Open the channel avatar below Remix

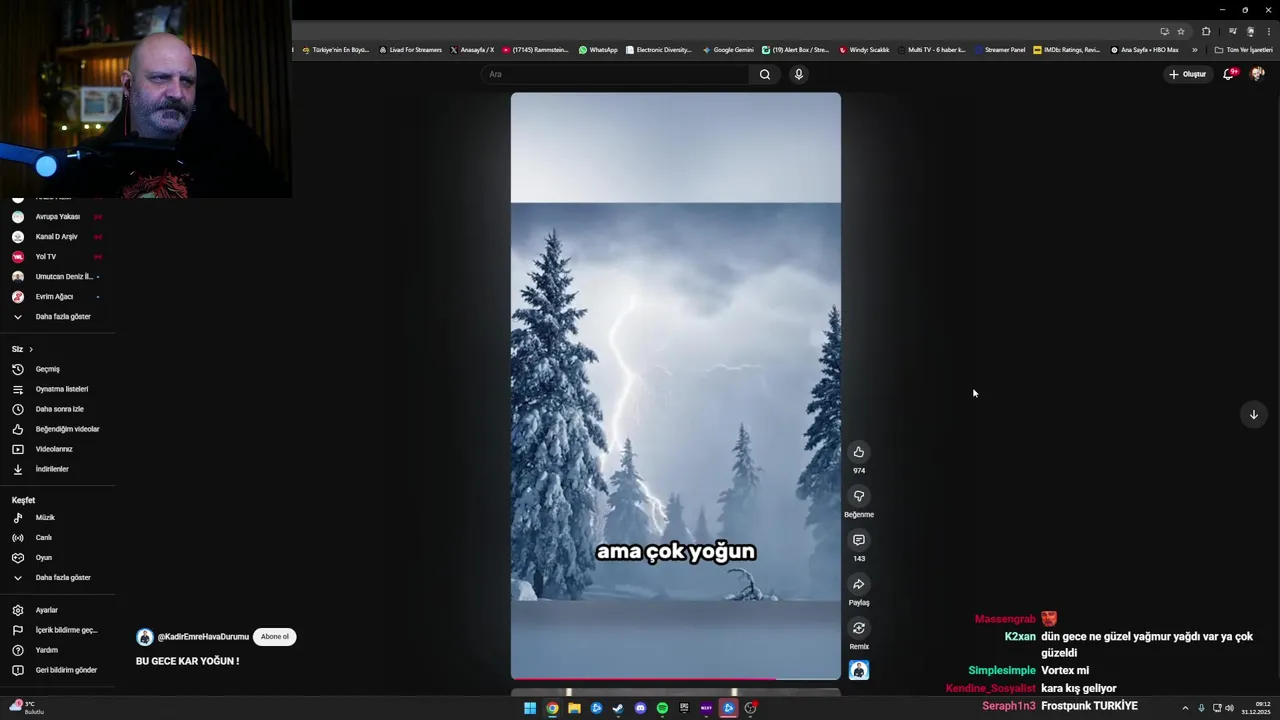[858, 670]
